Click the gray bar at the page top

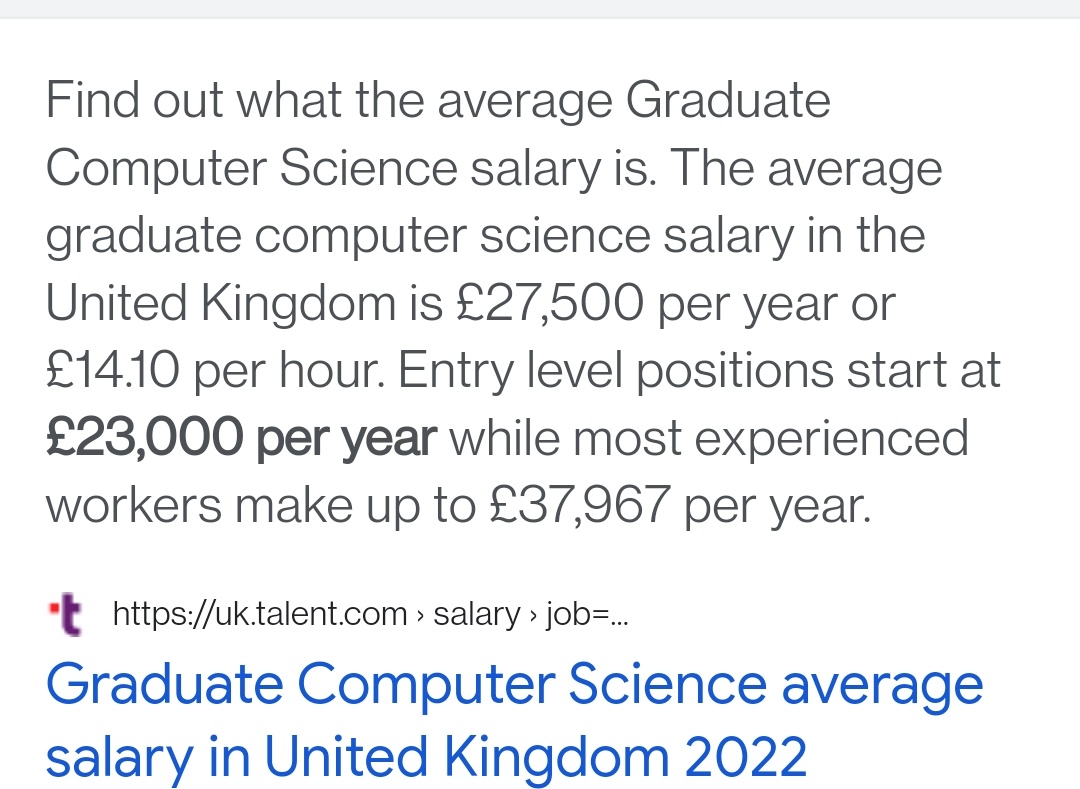(540, 9)
